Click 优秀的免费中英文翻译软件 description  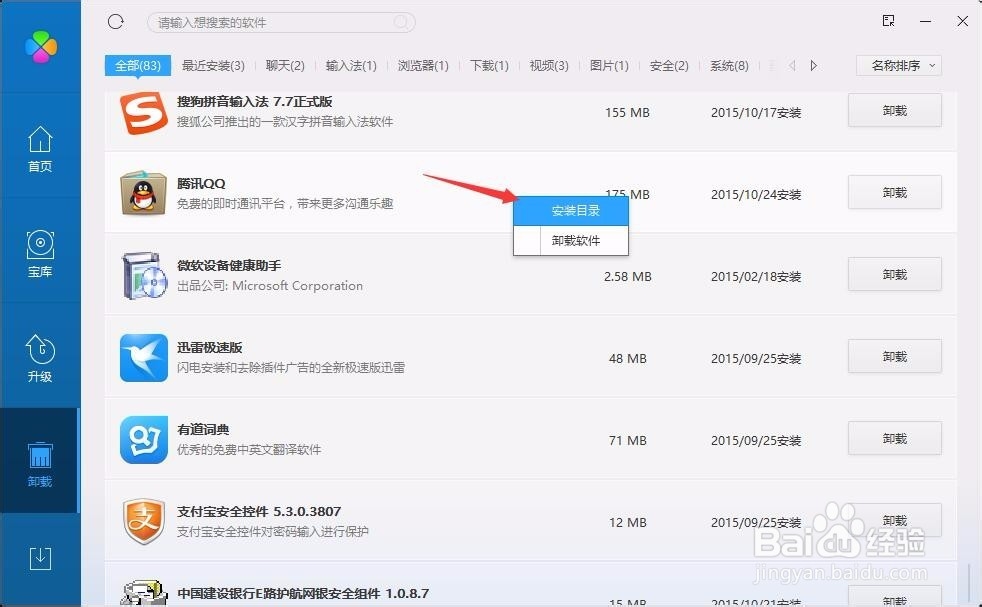(249, 450)
